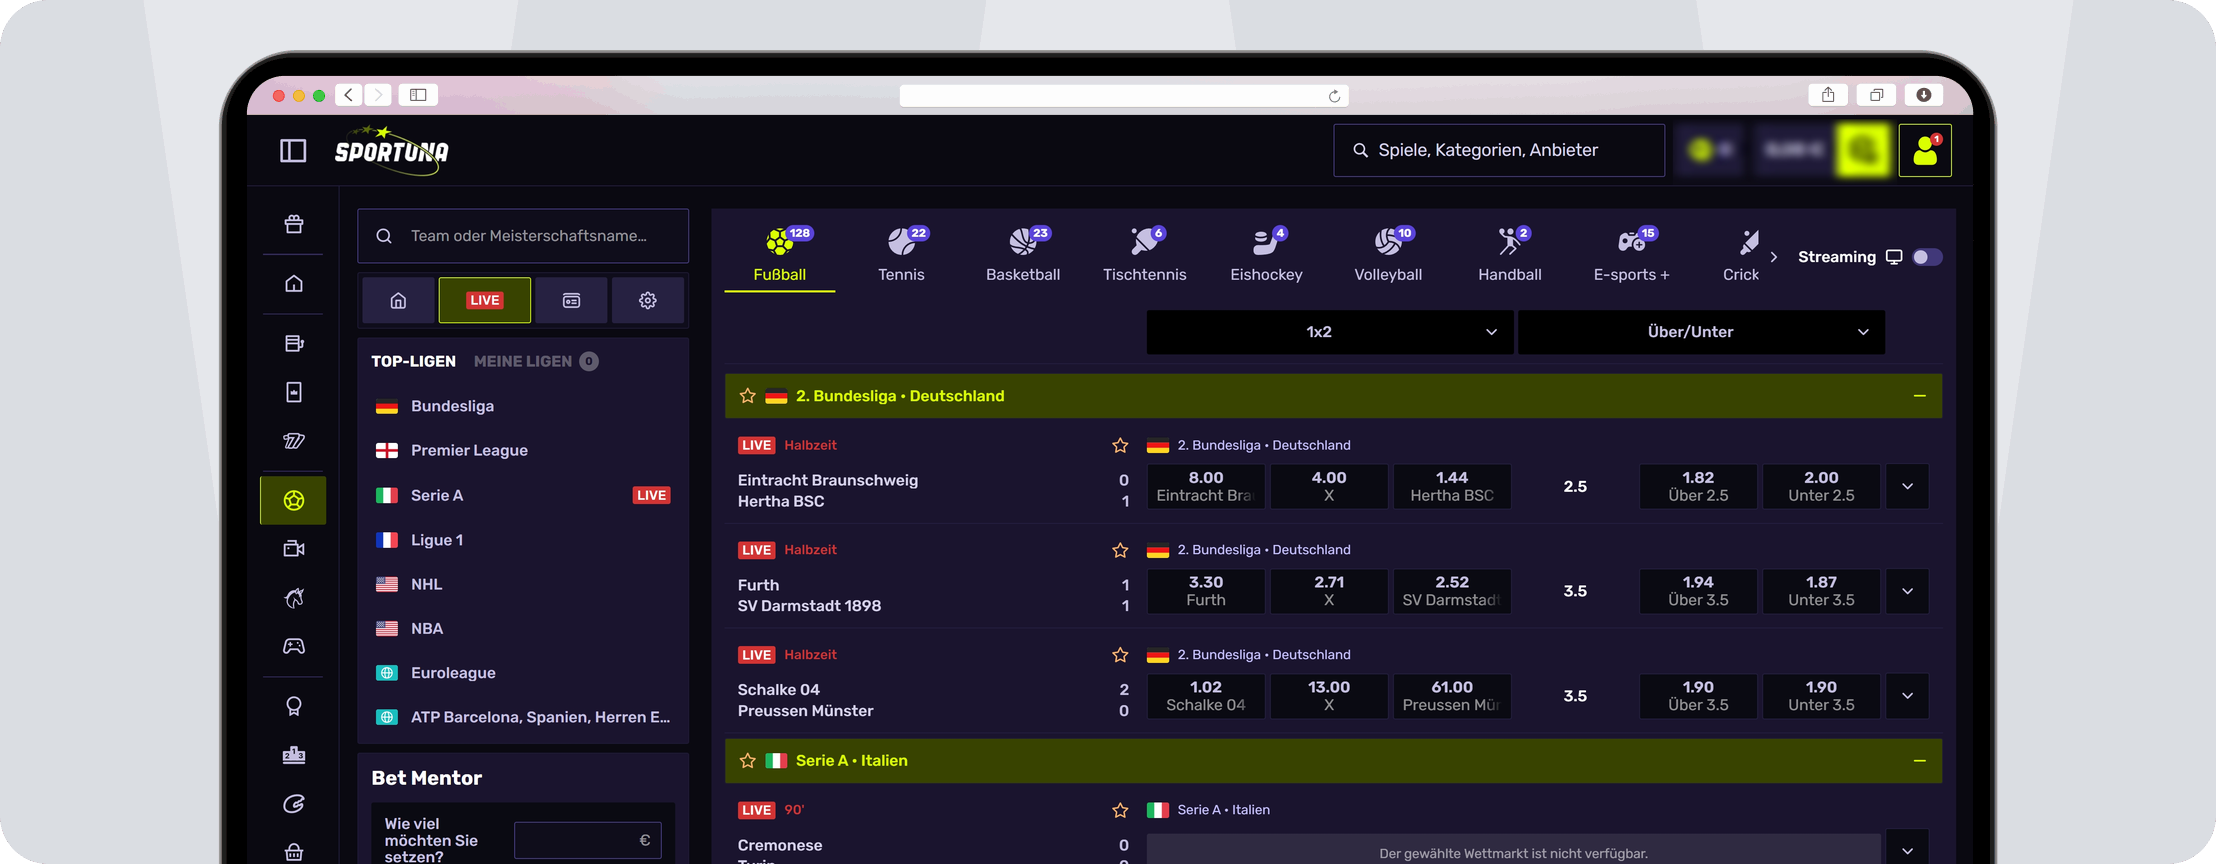The width and height of the screenshot is (2216, 864).
Task: Bet on Eintracht Braunschweig at 8.00
Action: click(x=1206, y=487)
